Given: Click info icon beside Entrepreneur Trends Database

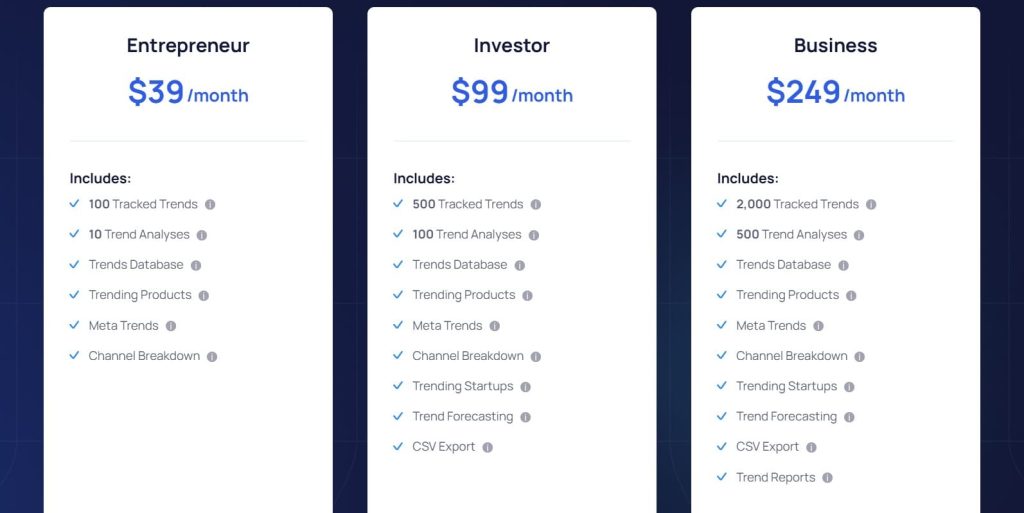Looking at the screenshot, I should [196, 266].
